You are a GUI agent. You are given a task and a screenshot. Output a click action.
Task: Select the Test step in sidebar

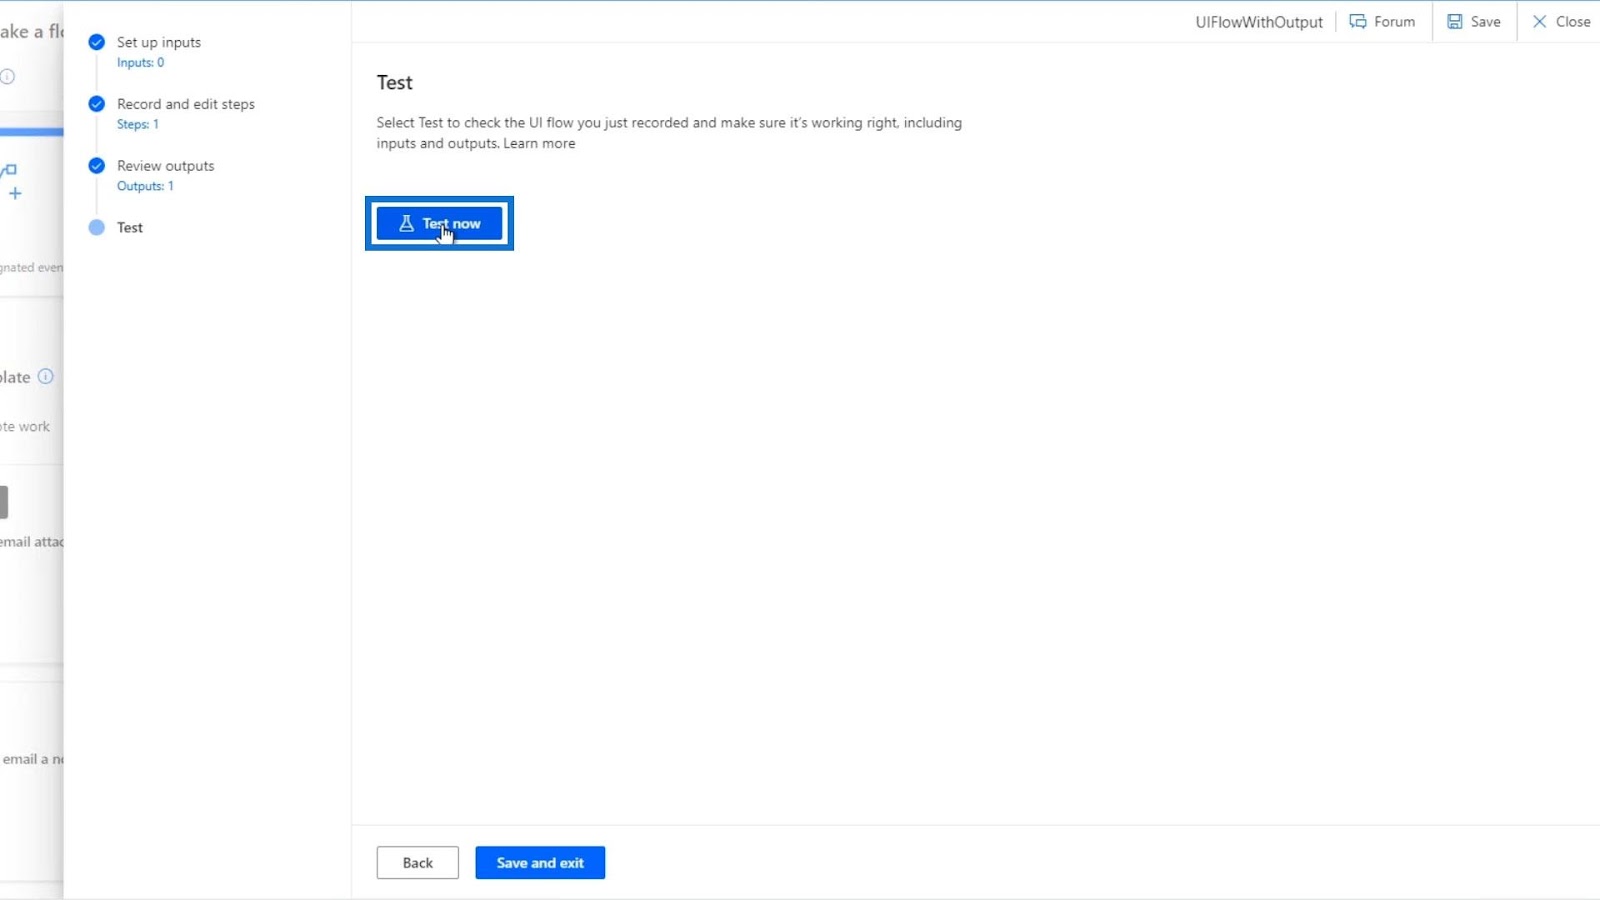click(x=130, y=228)
